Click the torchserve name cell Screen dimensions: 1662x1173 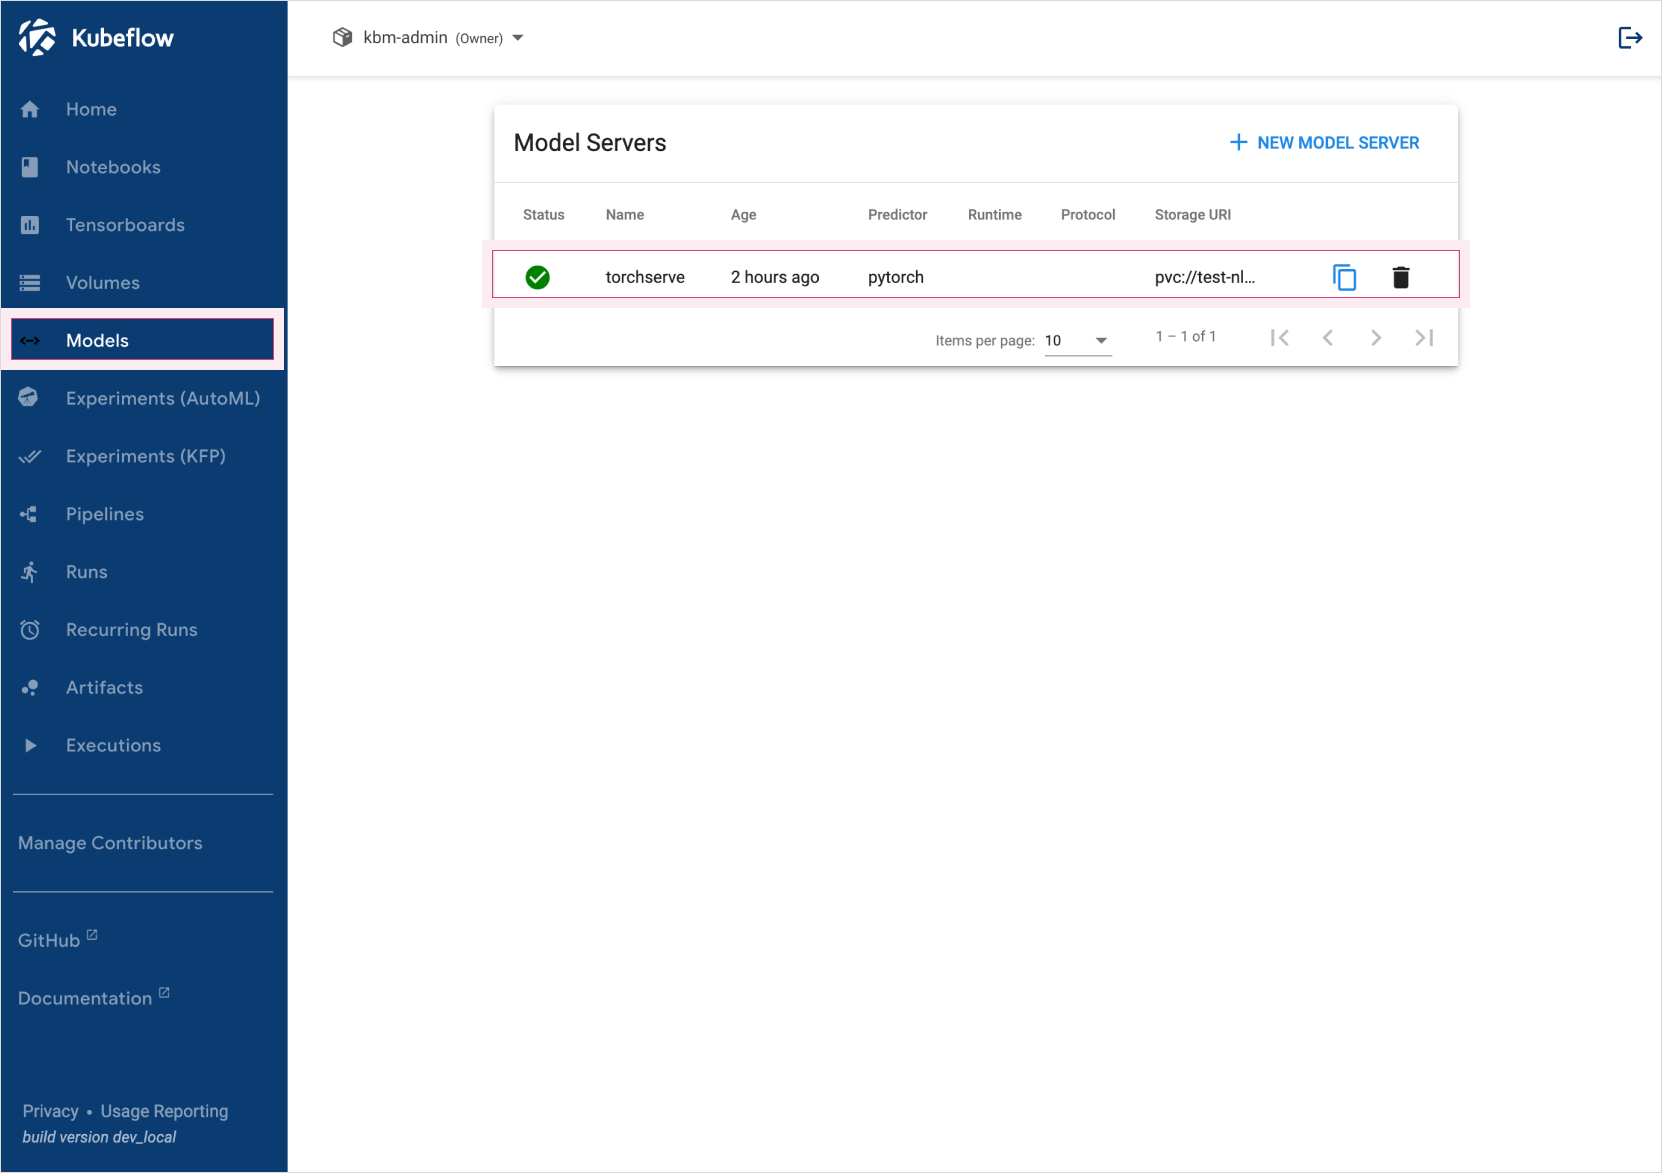pos(645,277)
